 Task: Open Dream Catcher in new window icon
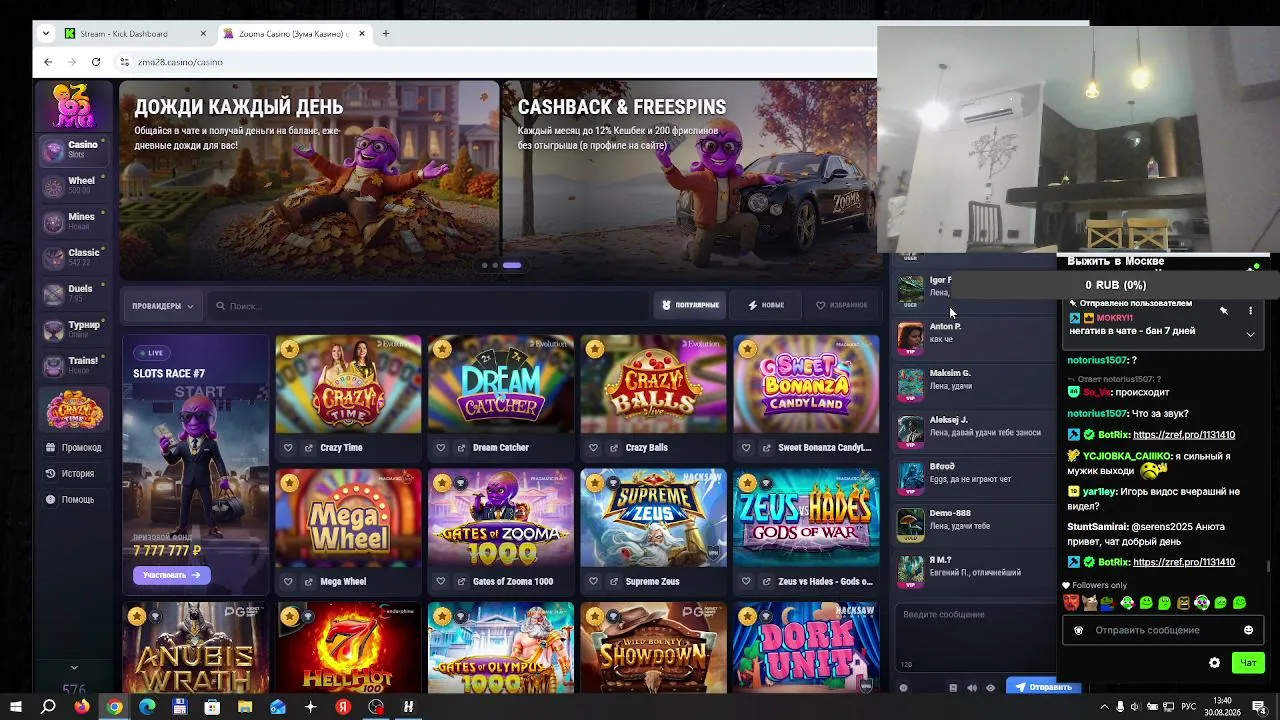pyautogui.click(x=462, y=448)
